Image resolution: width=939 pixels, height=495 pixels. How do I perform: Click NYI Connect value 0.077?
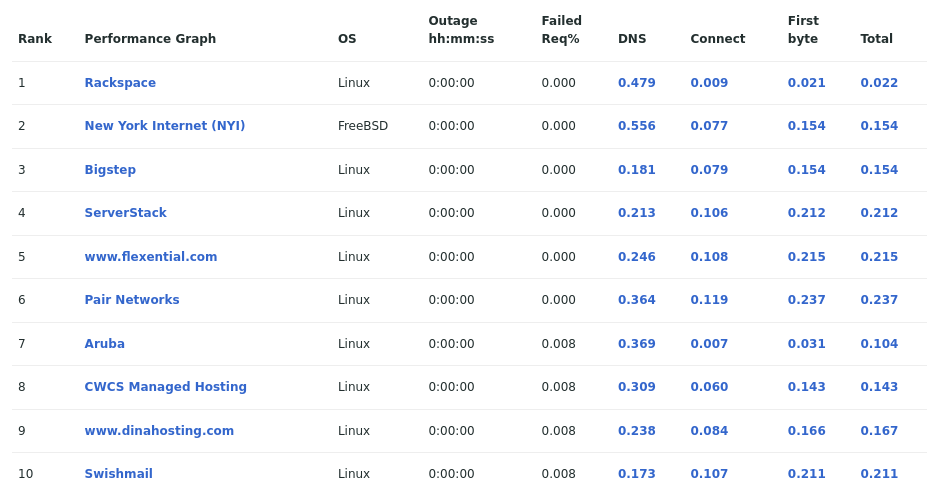(x=709, y=126)
